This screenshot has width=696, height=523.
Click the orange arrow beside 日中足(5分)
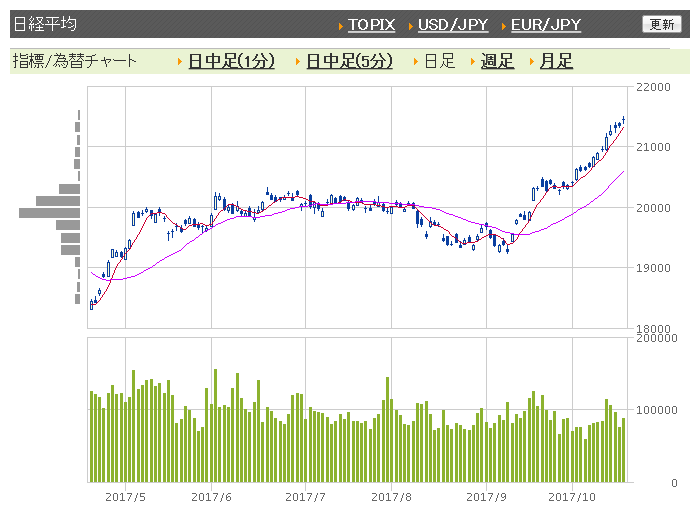[x=298, y=62]
